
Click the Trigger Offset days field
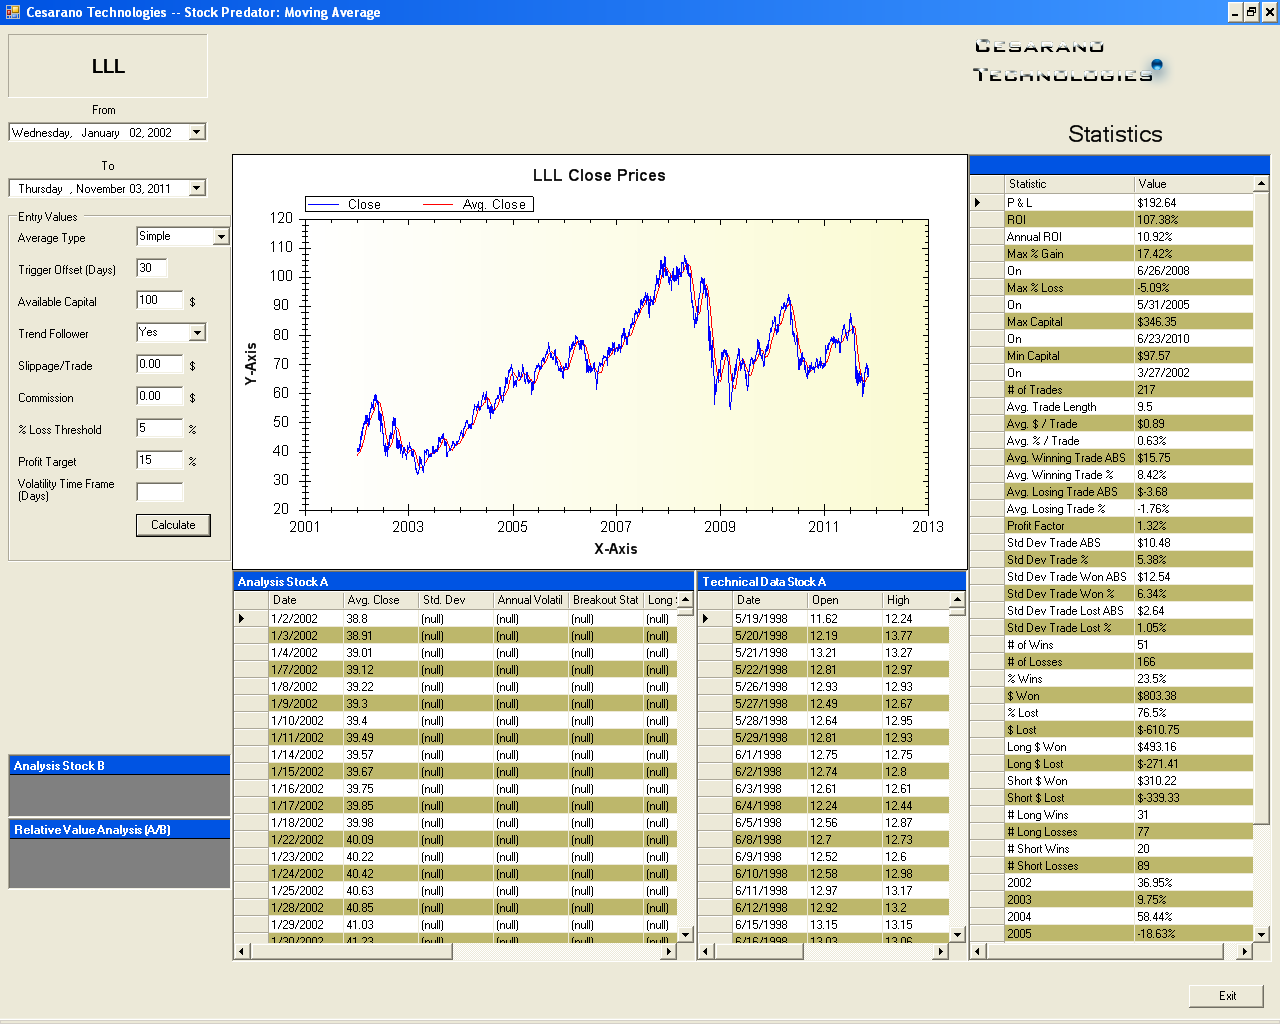[152, 268]
